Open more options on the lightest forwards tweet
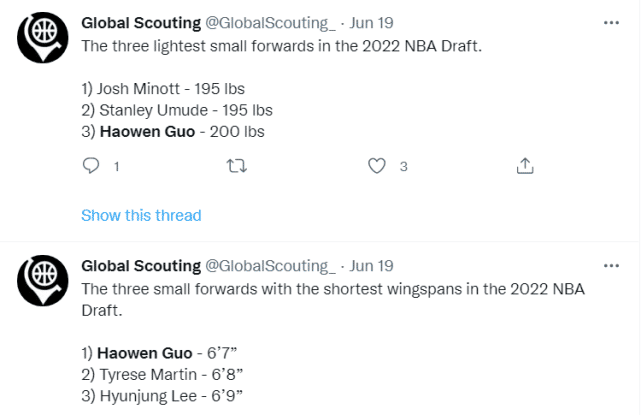 coord(611,22)
